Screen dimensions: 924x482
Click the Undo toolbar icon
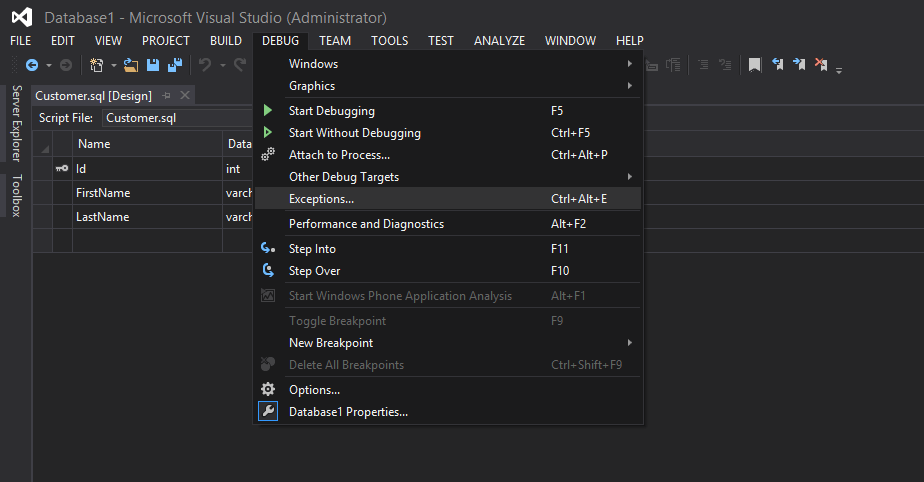204,65
